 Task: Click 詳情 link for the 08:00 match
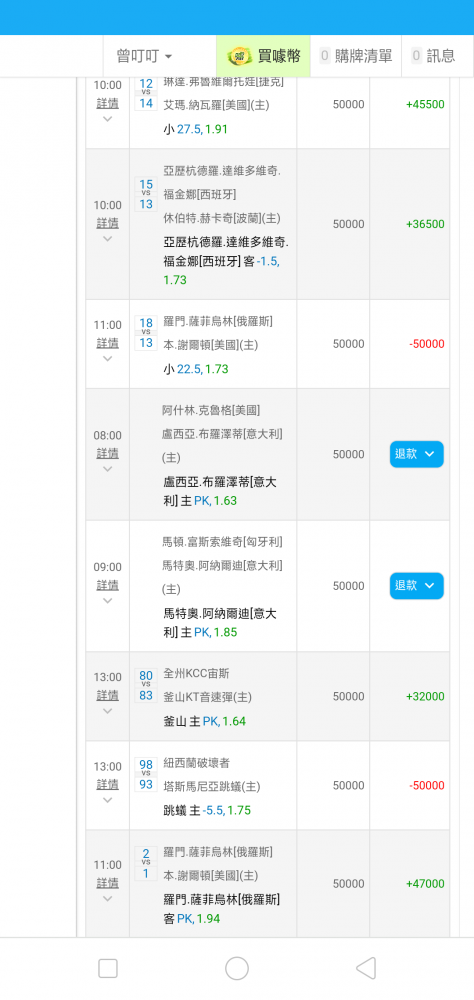[107, 453]
